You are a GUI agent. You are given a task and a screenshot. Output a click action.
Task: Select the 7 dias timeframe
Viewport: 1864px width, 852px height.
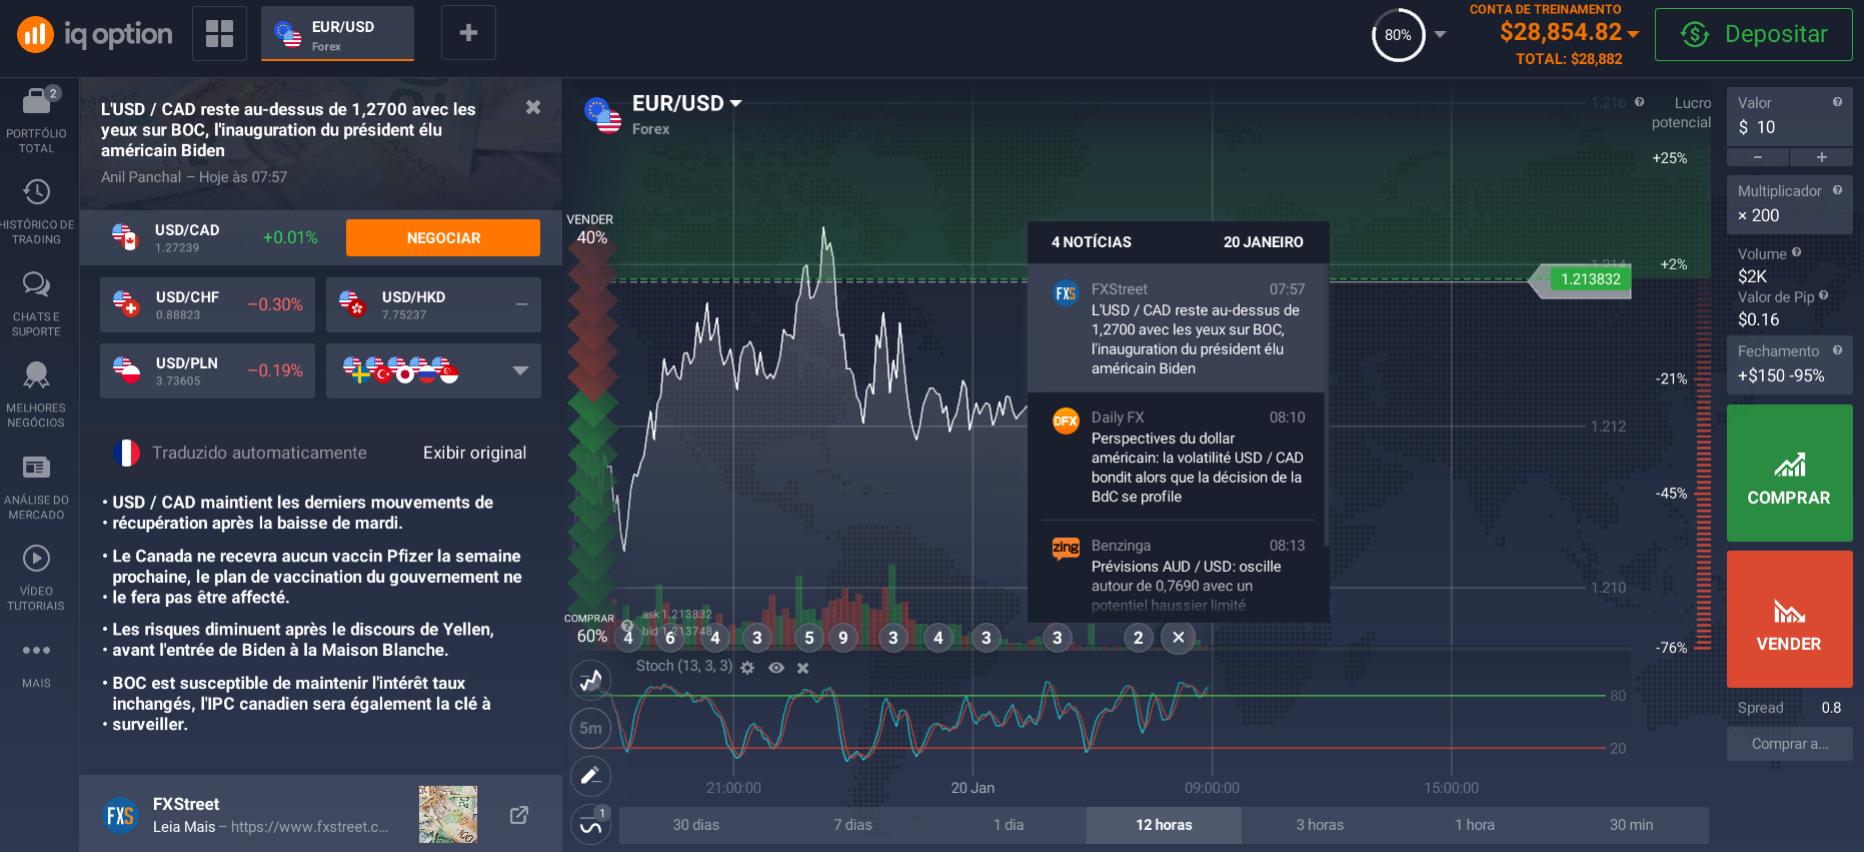tap(853, 825)
